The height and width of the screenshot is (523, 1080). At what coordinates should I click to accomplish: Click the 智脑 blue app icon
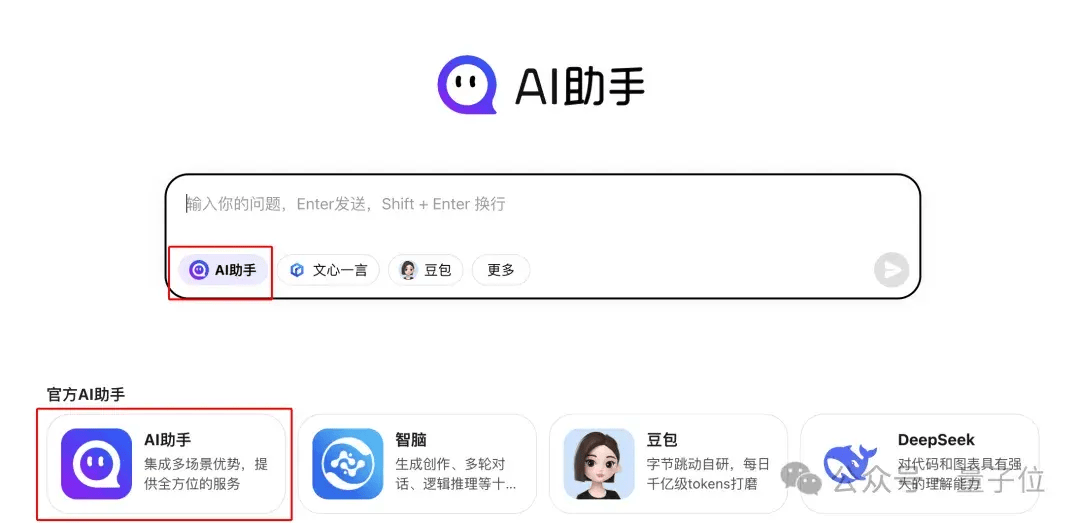347,463
